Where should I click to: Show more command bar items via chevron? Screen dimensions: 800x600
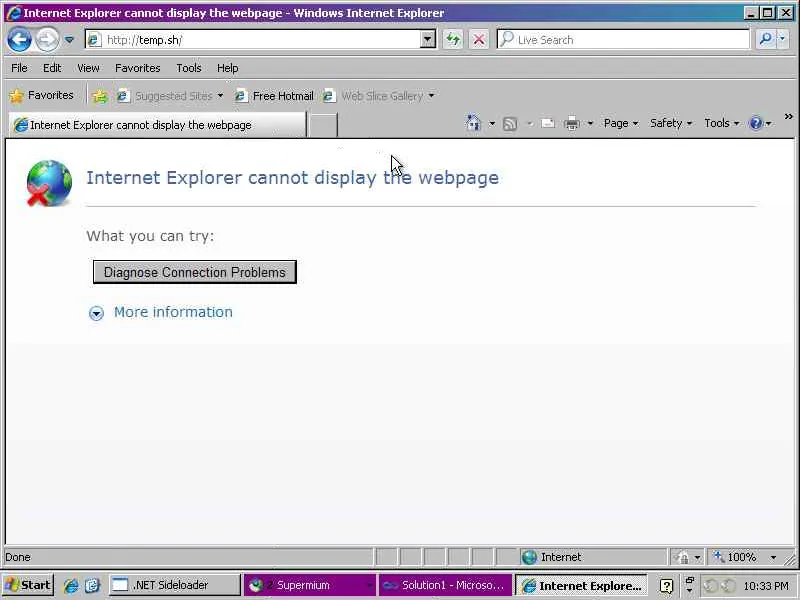coord(788,117)
